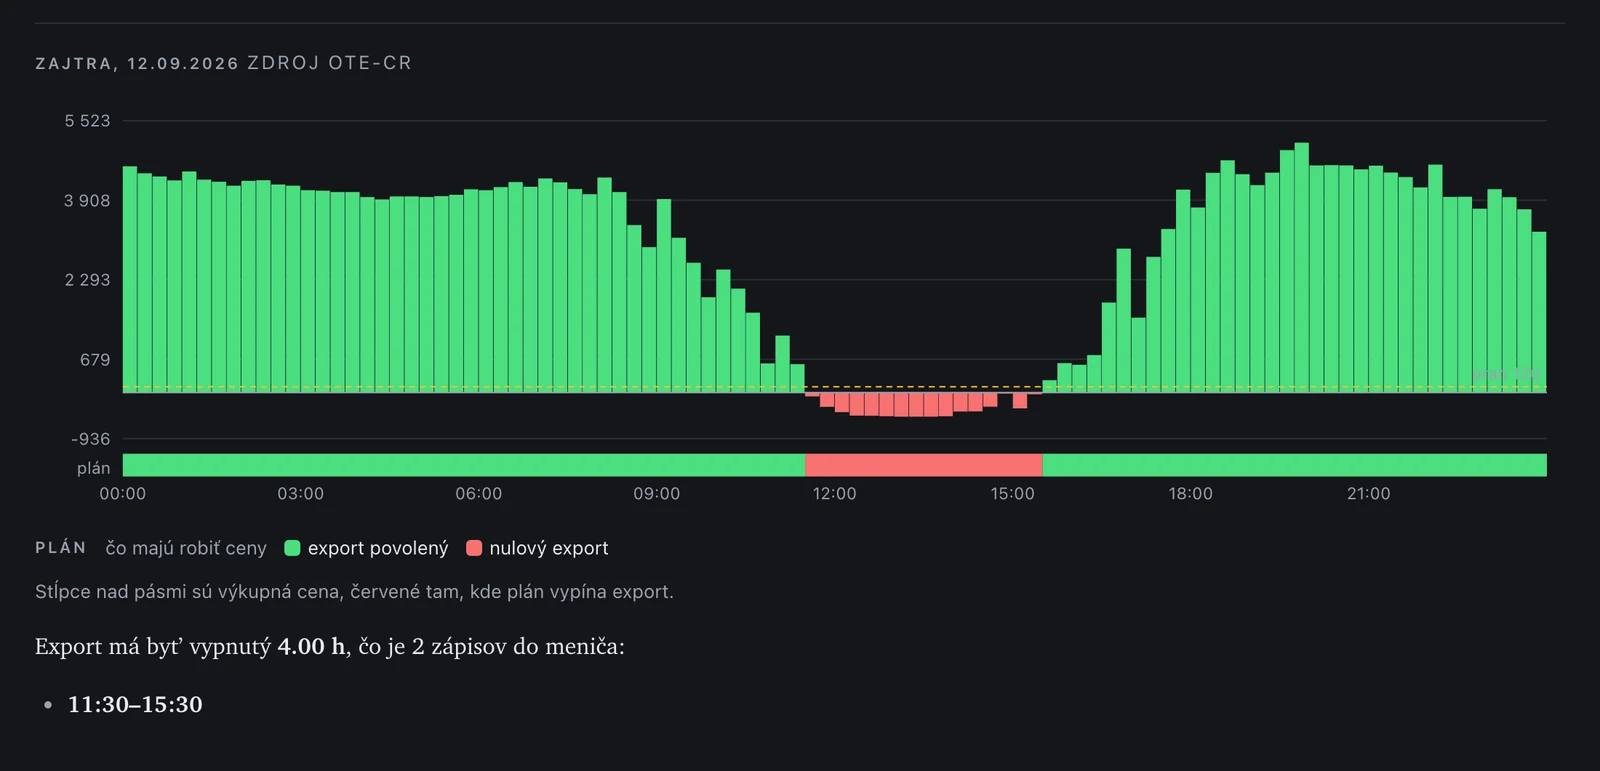
Task: Click the faint 'prah 120' threshold label
Action: pyautogui.click(x=1507, y=374)
